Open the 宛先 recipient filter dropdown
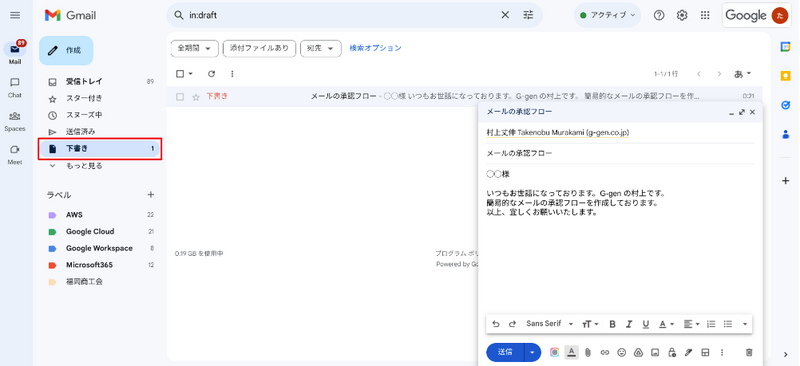This screenshot has height=366, width=800. [x=321, y=48]
